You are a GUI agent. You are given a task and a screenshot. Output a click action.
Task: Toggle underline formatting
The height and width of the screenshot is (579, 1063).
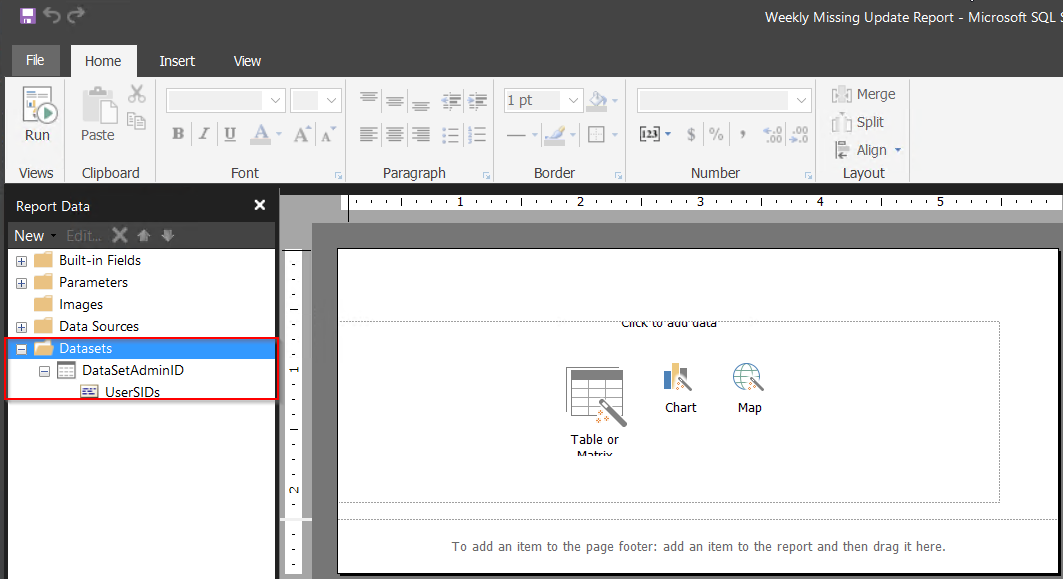tap(230, 134)
